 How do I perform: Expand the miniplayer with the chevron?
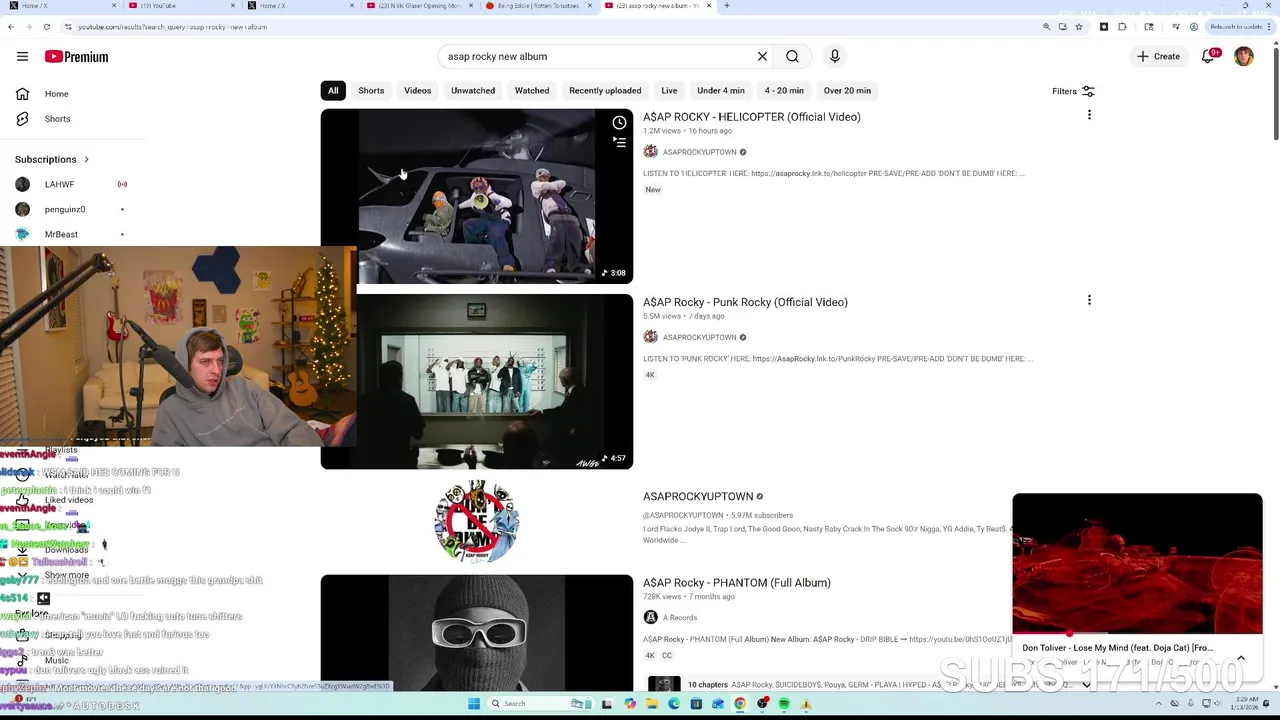(1241, 658)
